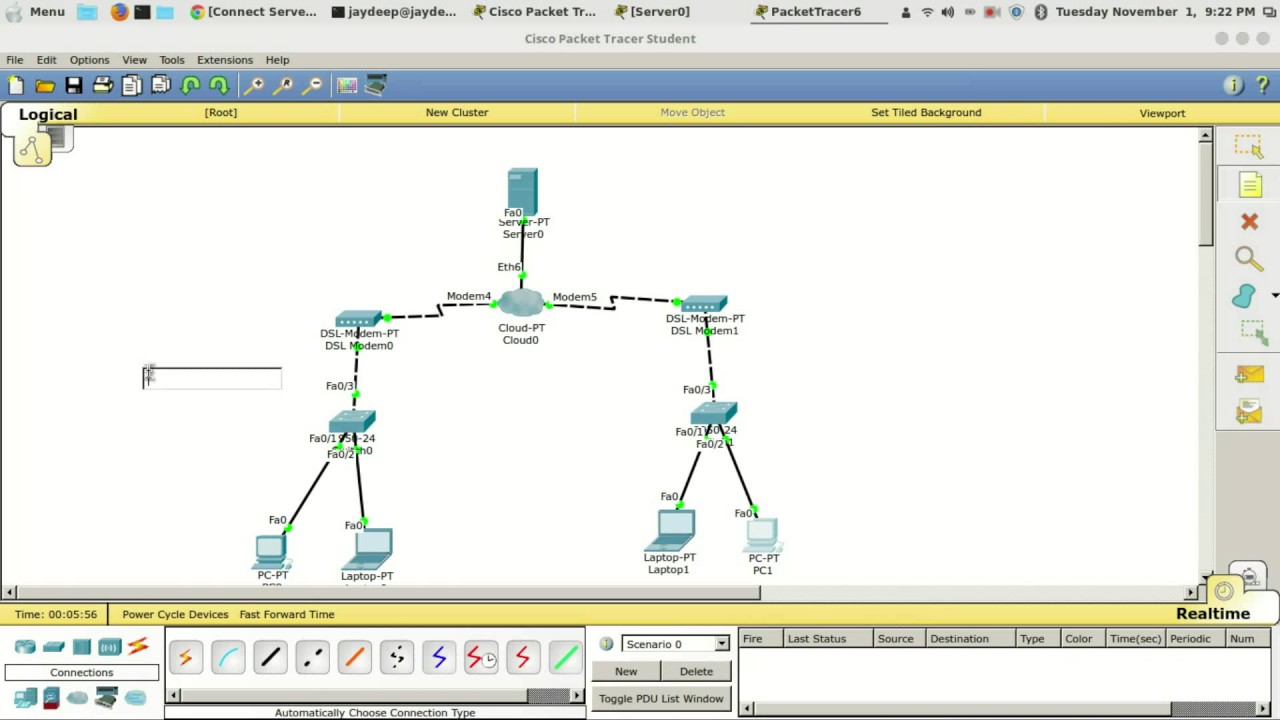Create a new scenario with New button

click(626, 671)
